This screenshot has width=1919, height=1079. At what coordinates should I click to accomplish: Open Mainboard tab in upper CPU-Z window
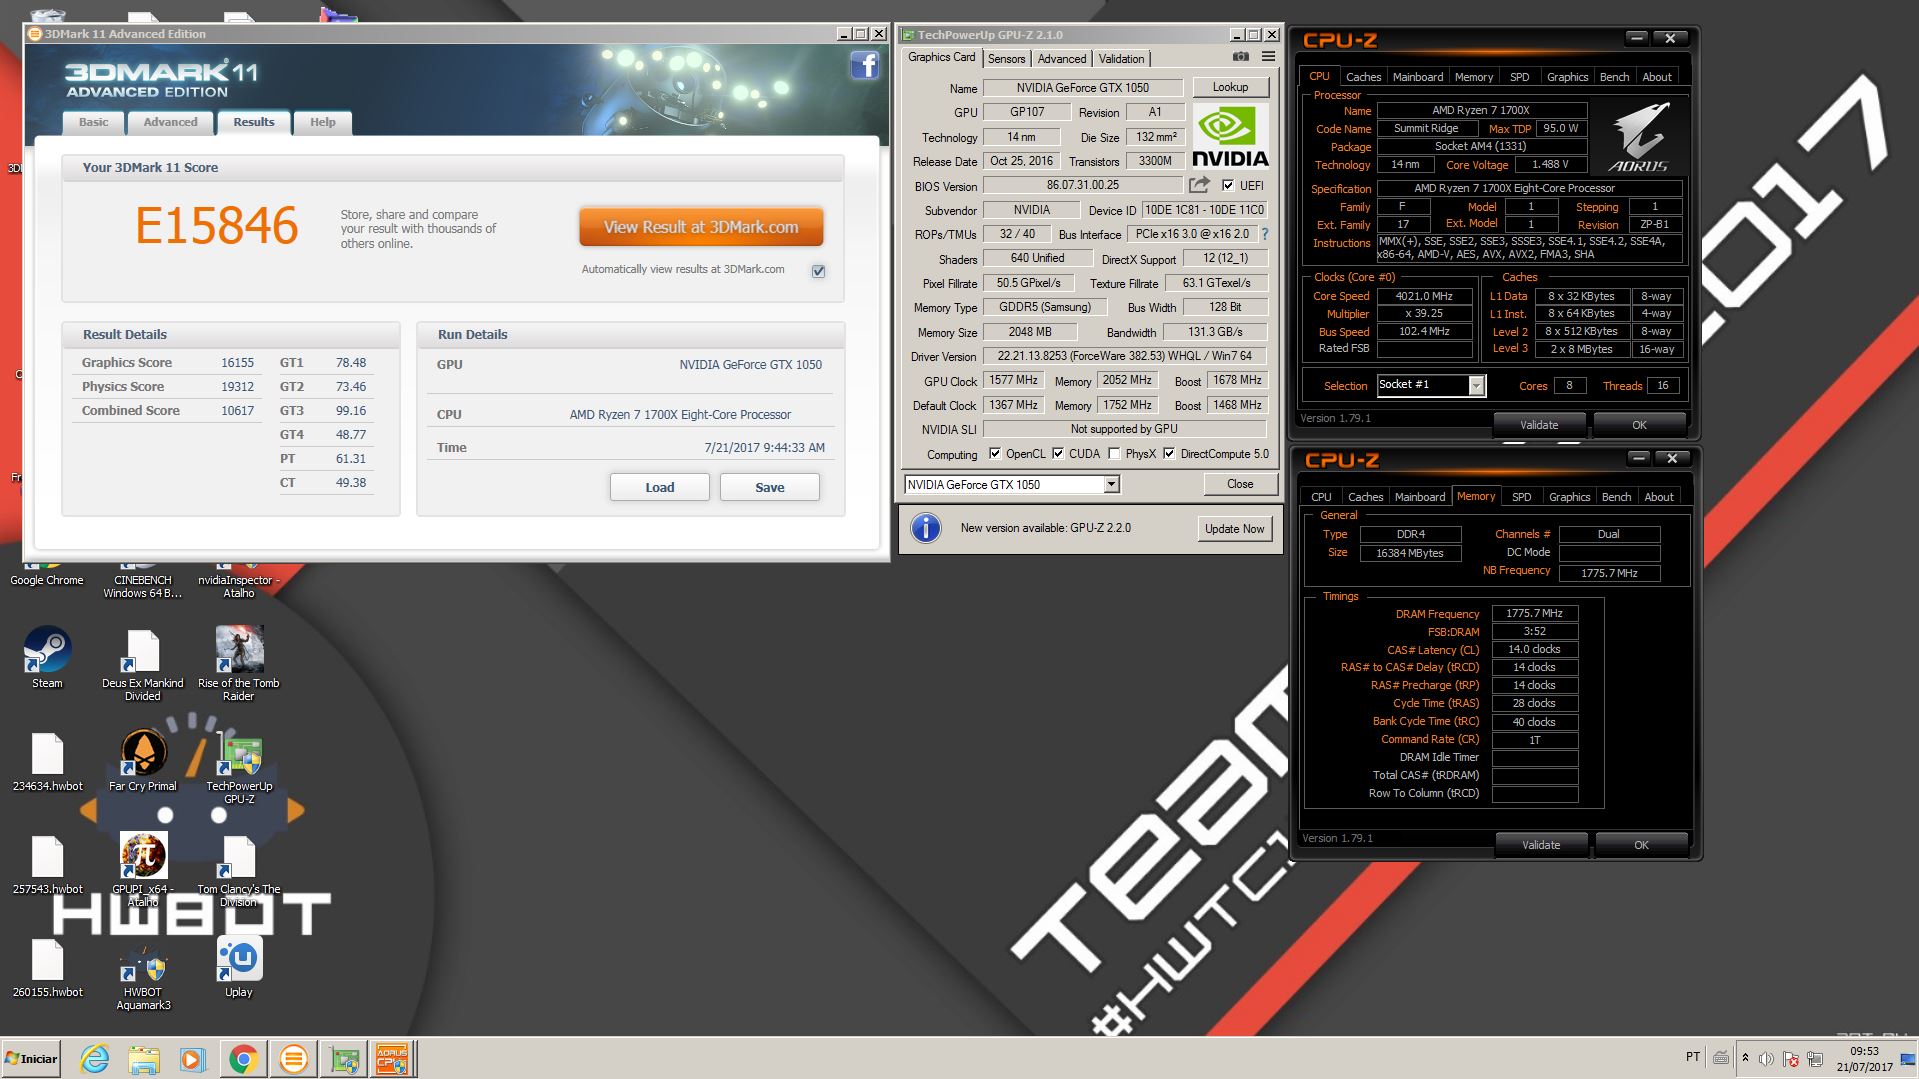pyautogui.click(x=1417, y=77)
